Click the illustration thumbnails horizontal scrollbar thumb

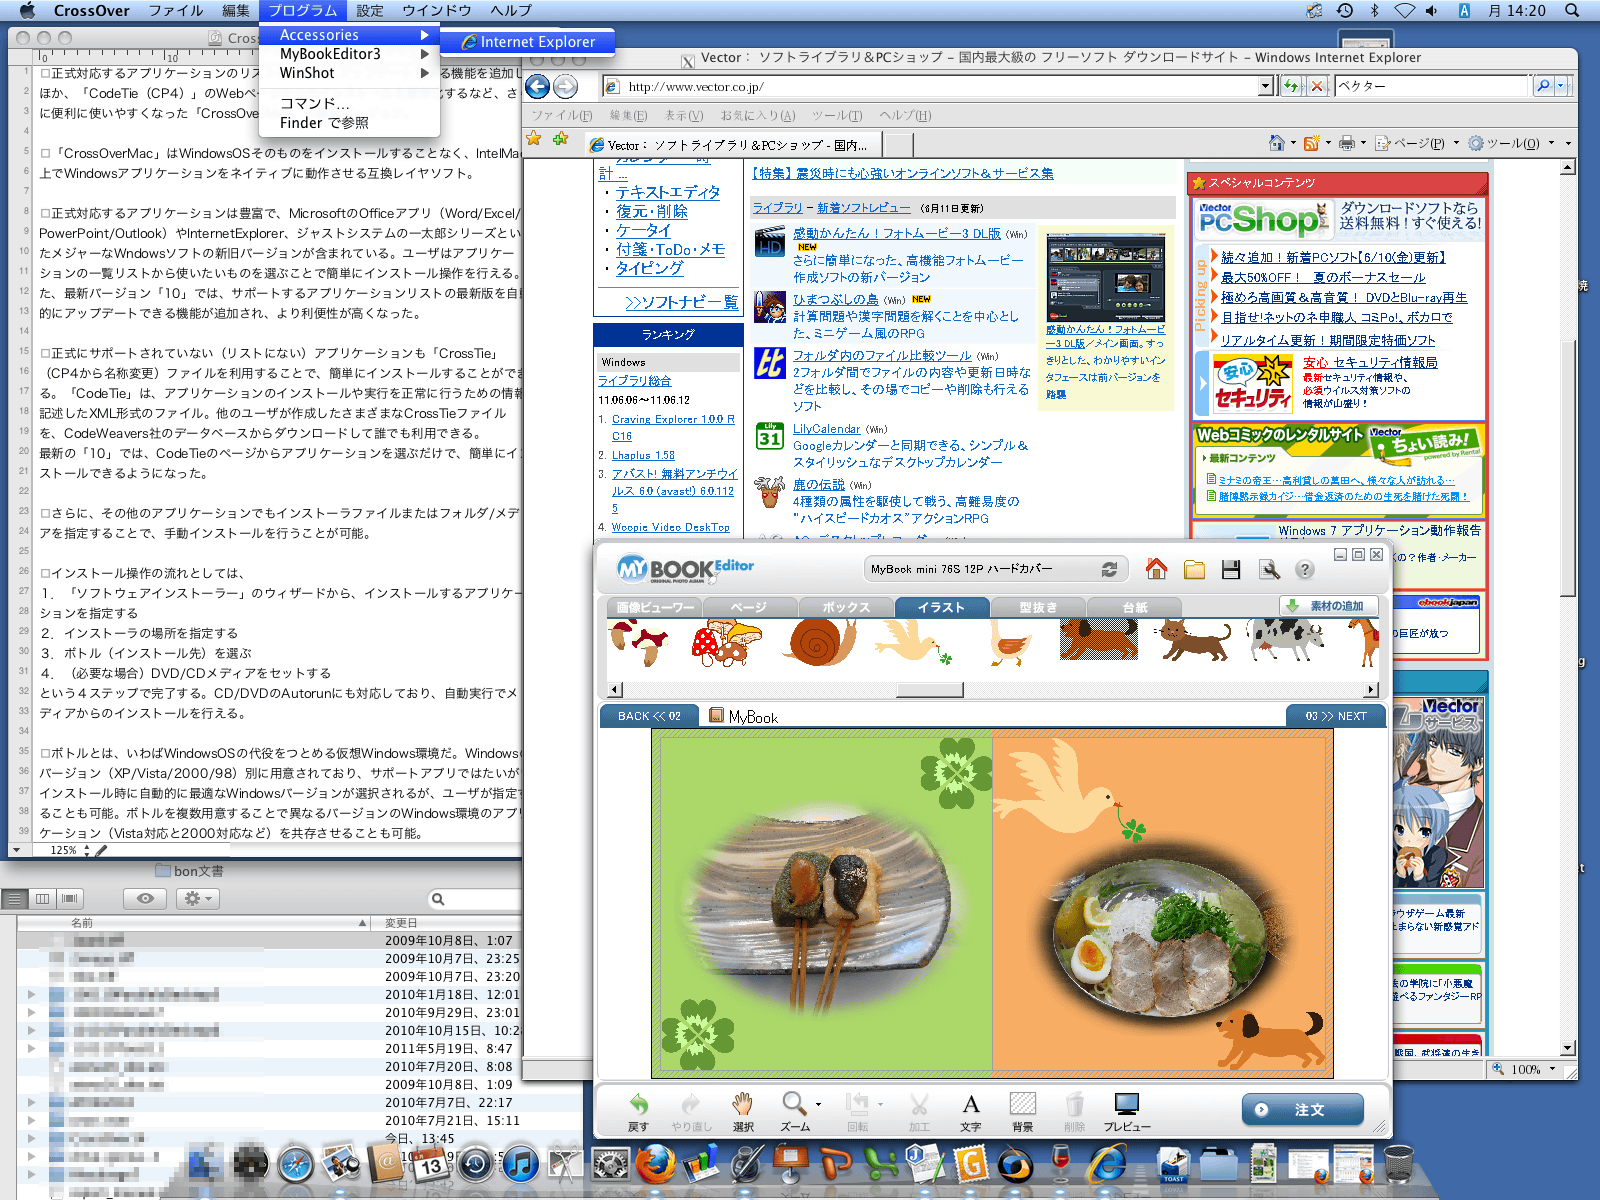(930, 690)
